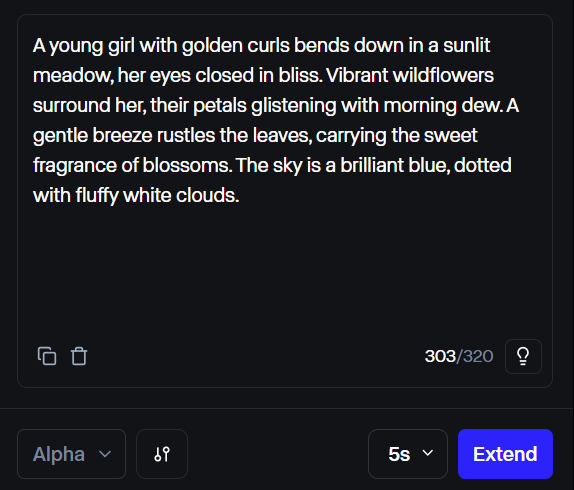Image resolution: width=574 pixels, height=490 pixels.
Task: Click the chevron arrow next to 5s
Action: (x=428, y=453)
